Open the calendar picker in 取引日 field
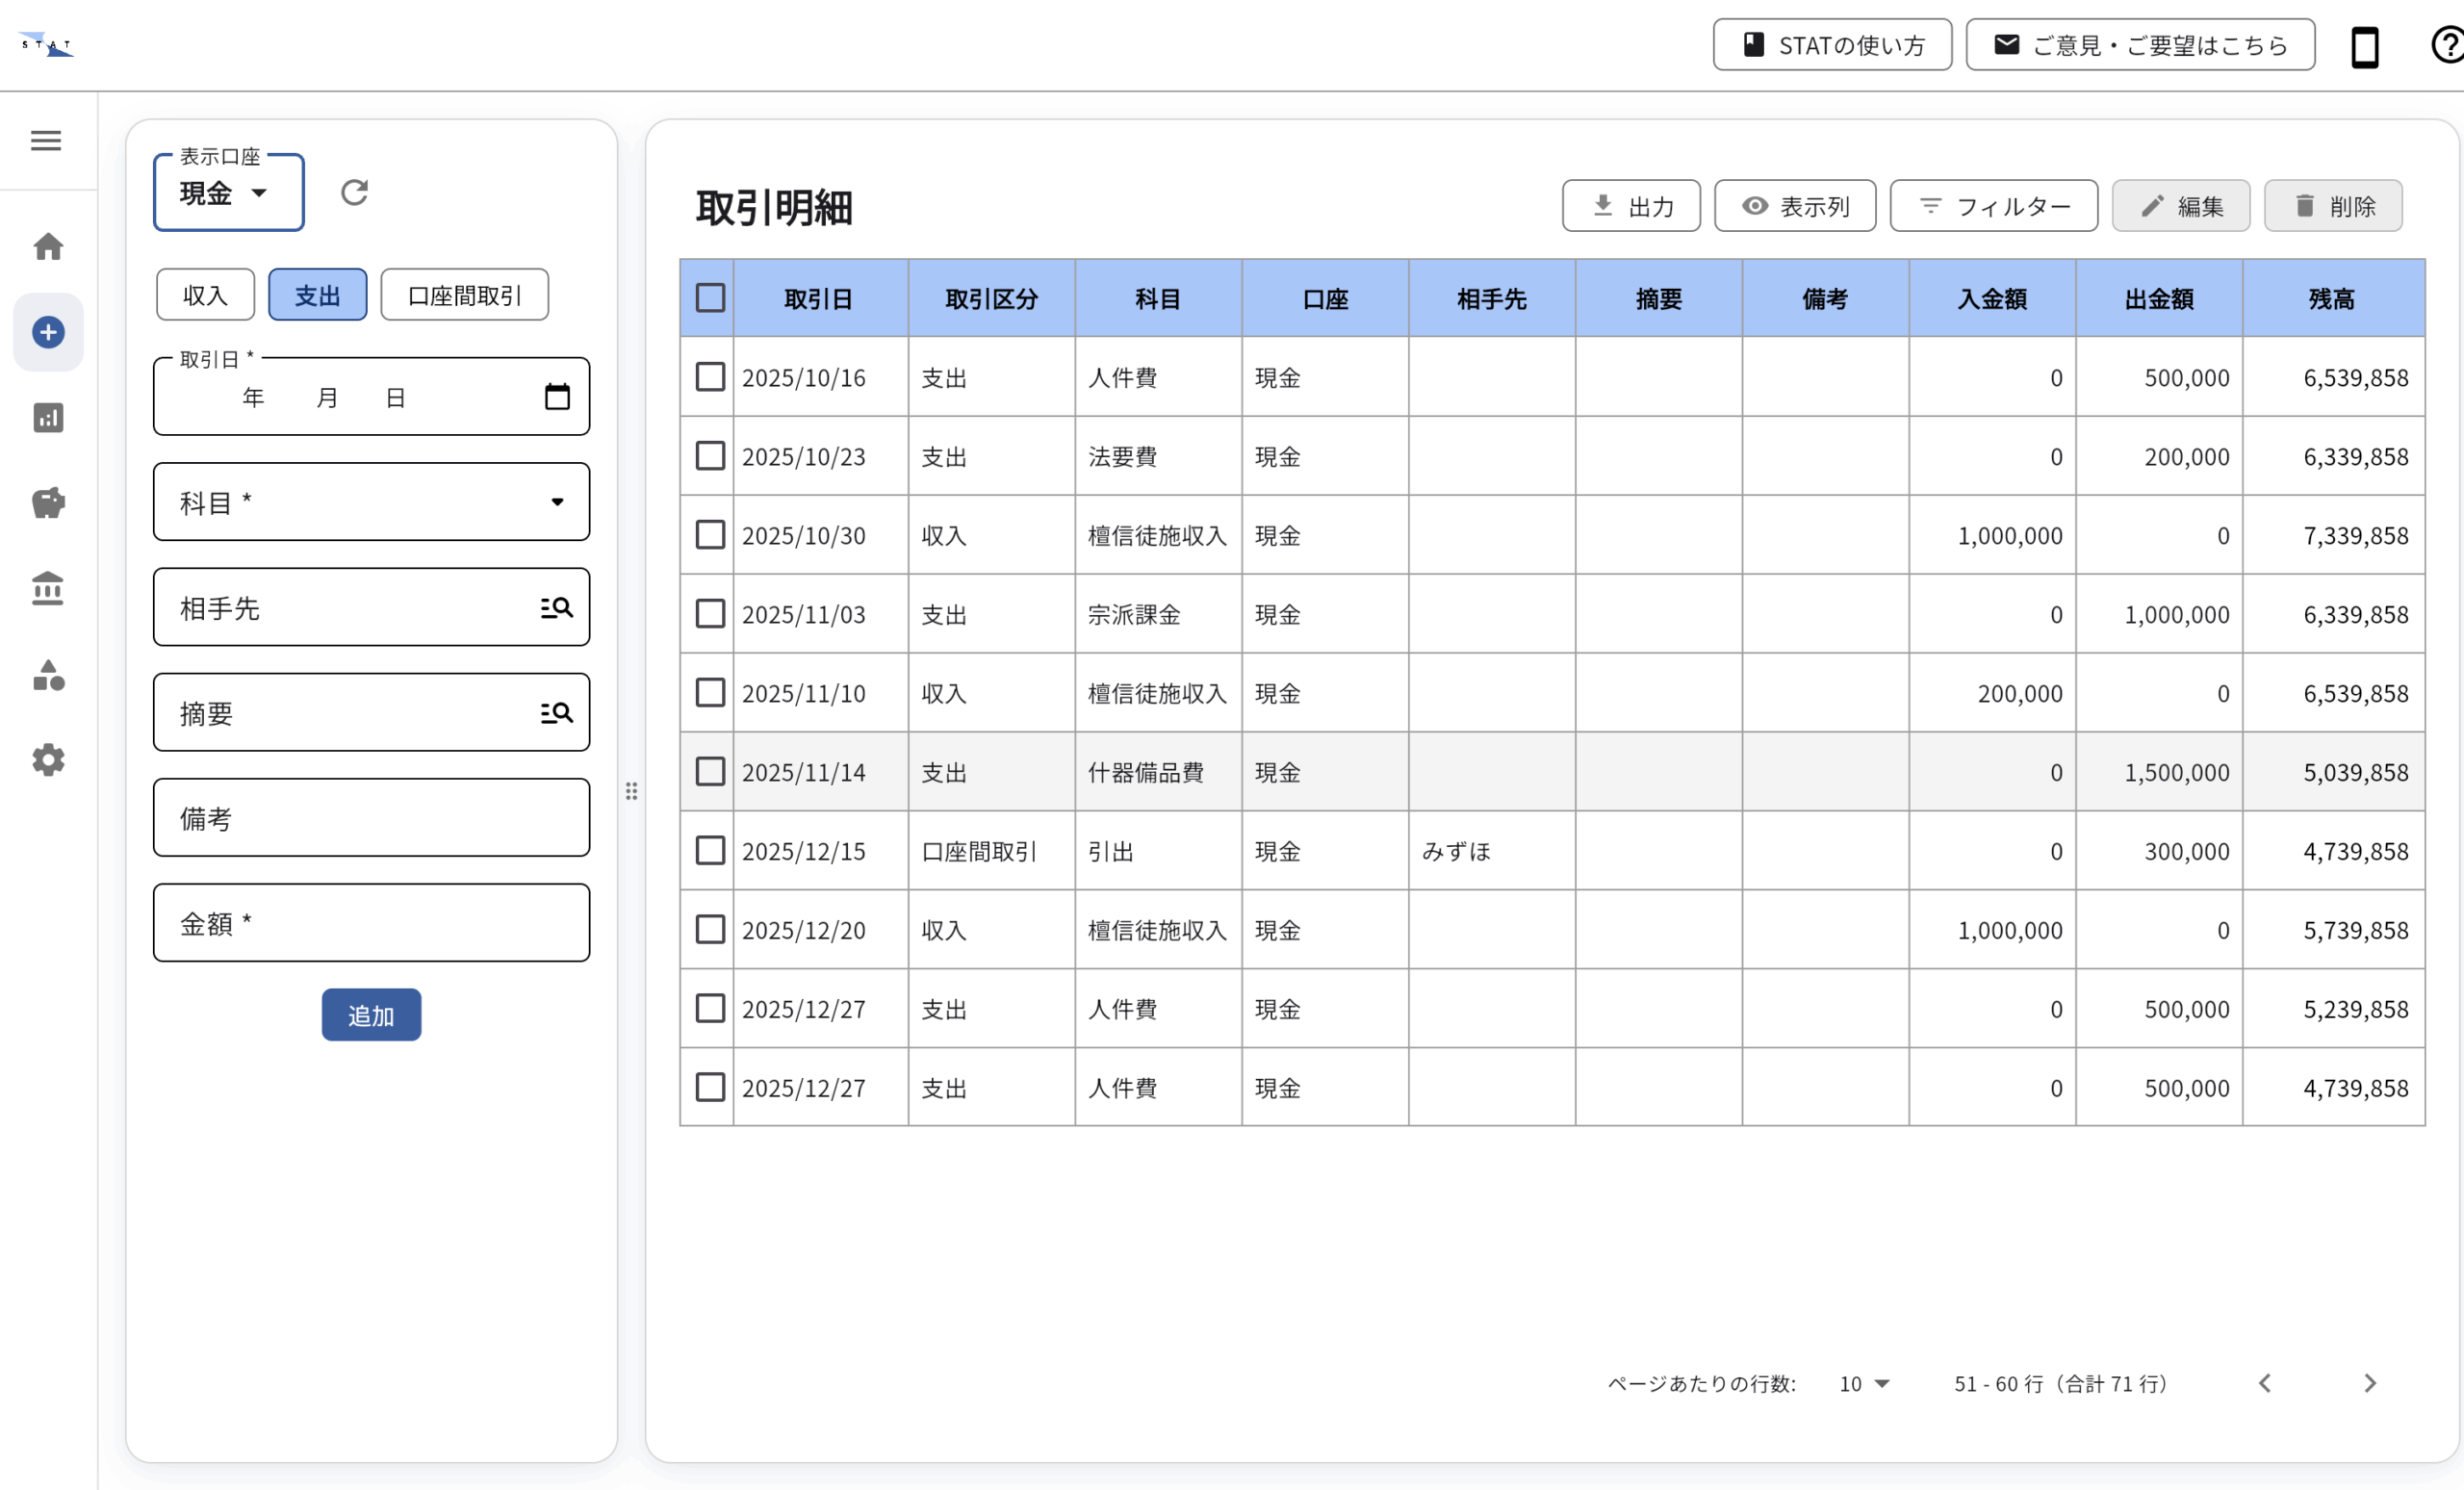This screenshot has height=1490, width=2464. [x=557, y=397]
